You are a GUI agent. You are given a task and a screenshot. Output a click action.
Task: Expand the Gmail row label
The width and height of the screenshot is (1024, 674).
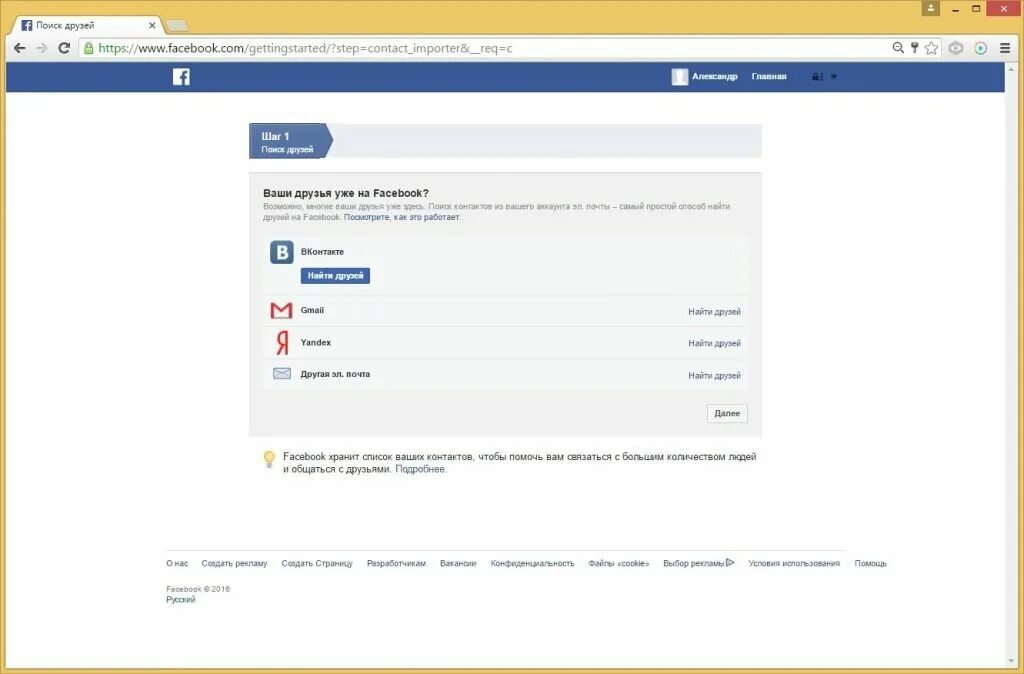pos(312,310)
